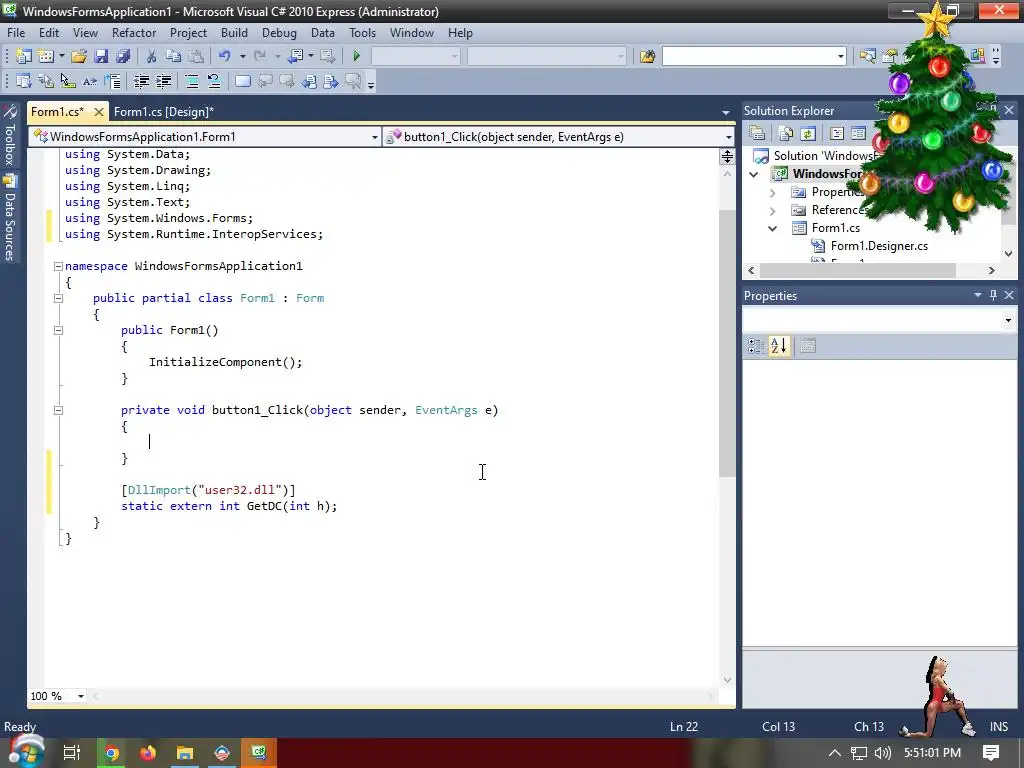Screen dimensions: 1024x768
Task: Uncomment the selected lines icon
Action: [x=214, y=81]
